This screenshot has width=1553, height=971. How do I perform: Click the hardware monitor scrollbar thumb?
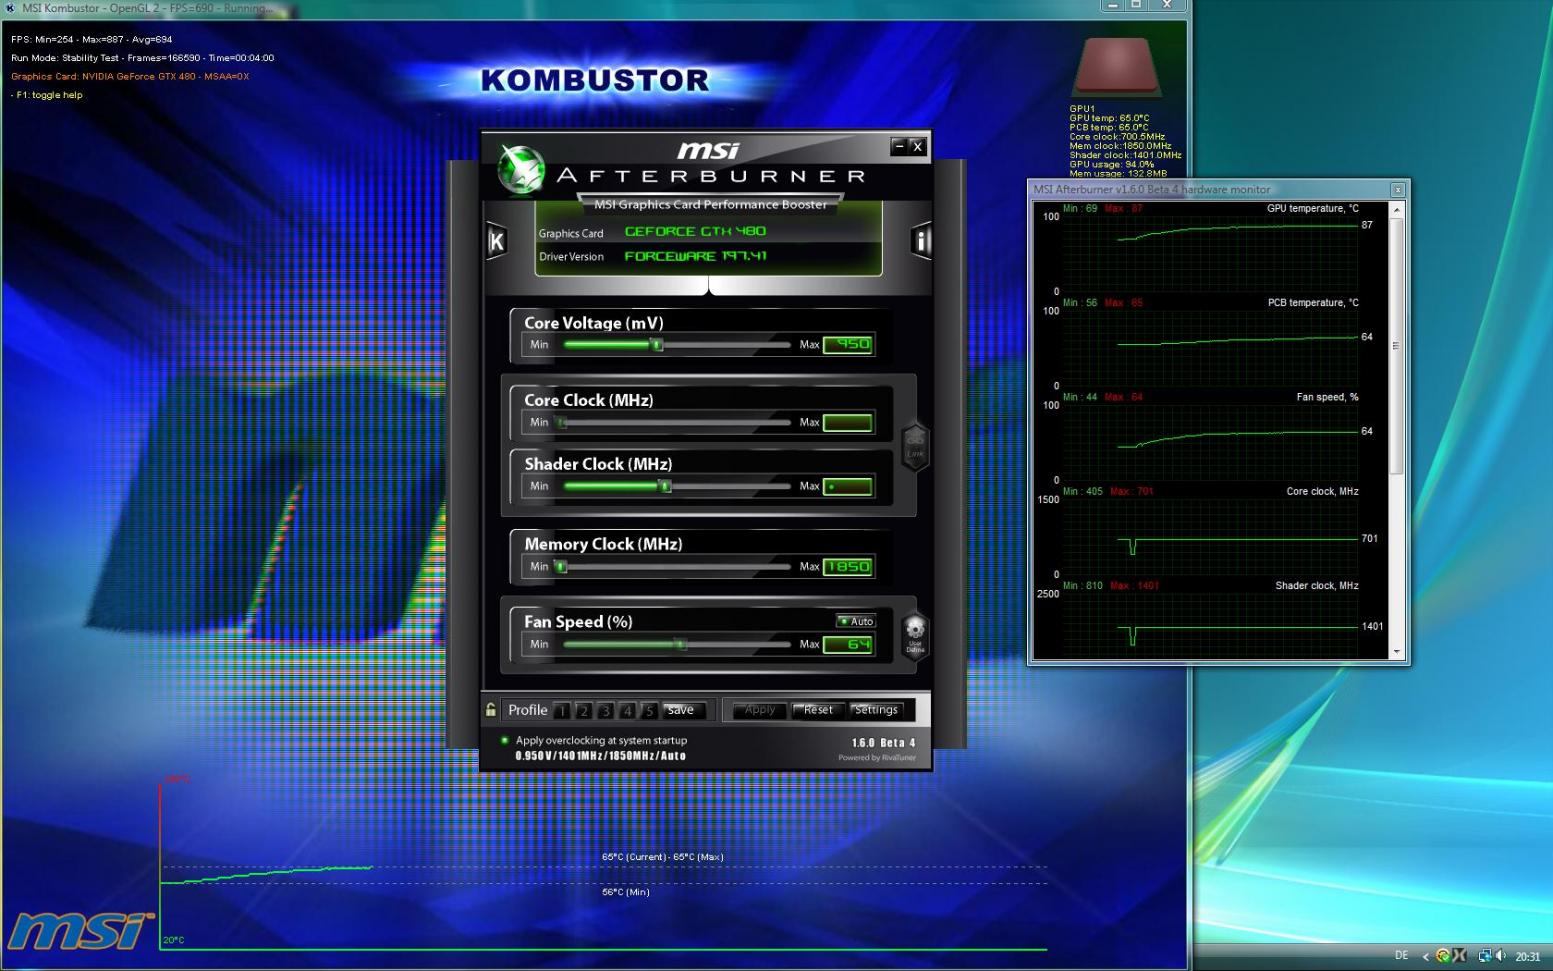[1397, 345]
